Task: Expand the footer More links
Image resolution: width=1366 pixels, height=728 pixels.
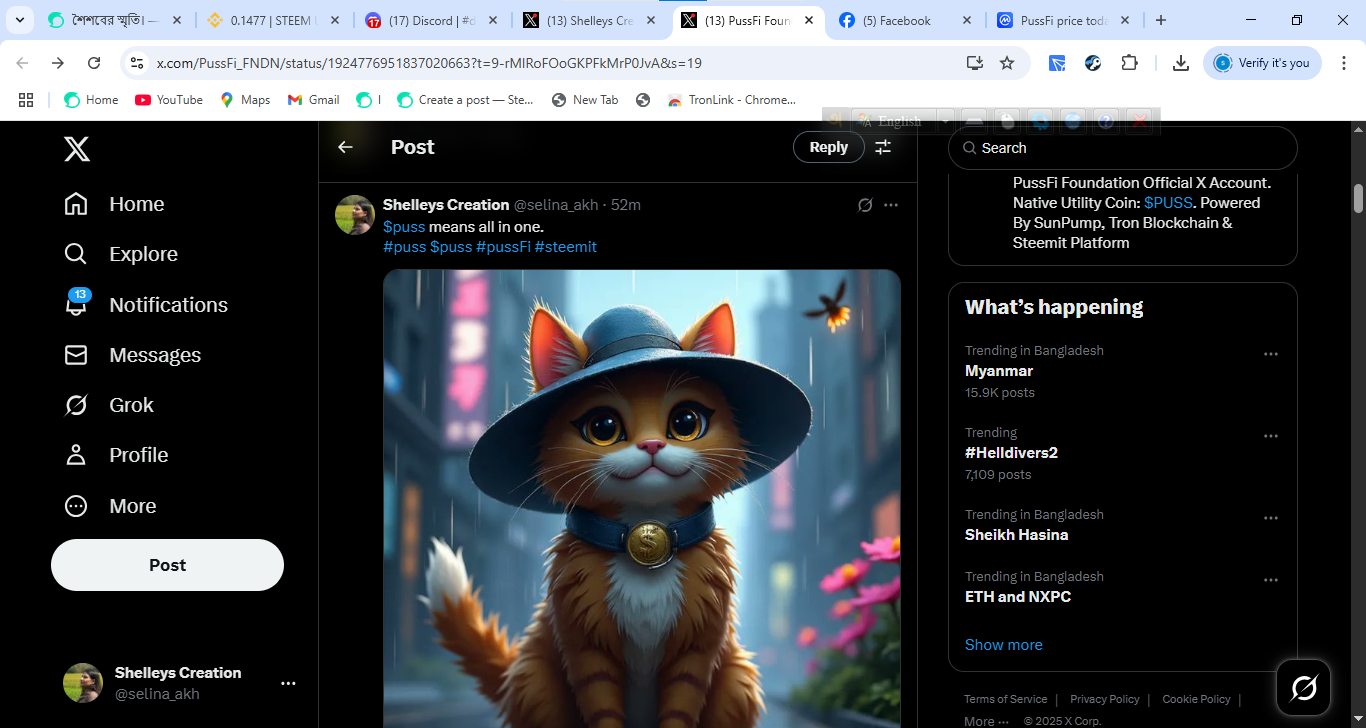Action: (x=986, y=721)
